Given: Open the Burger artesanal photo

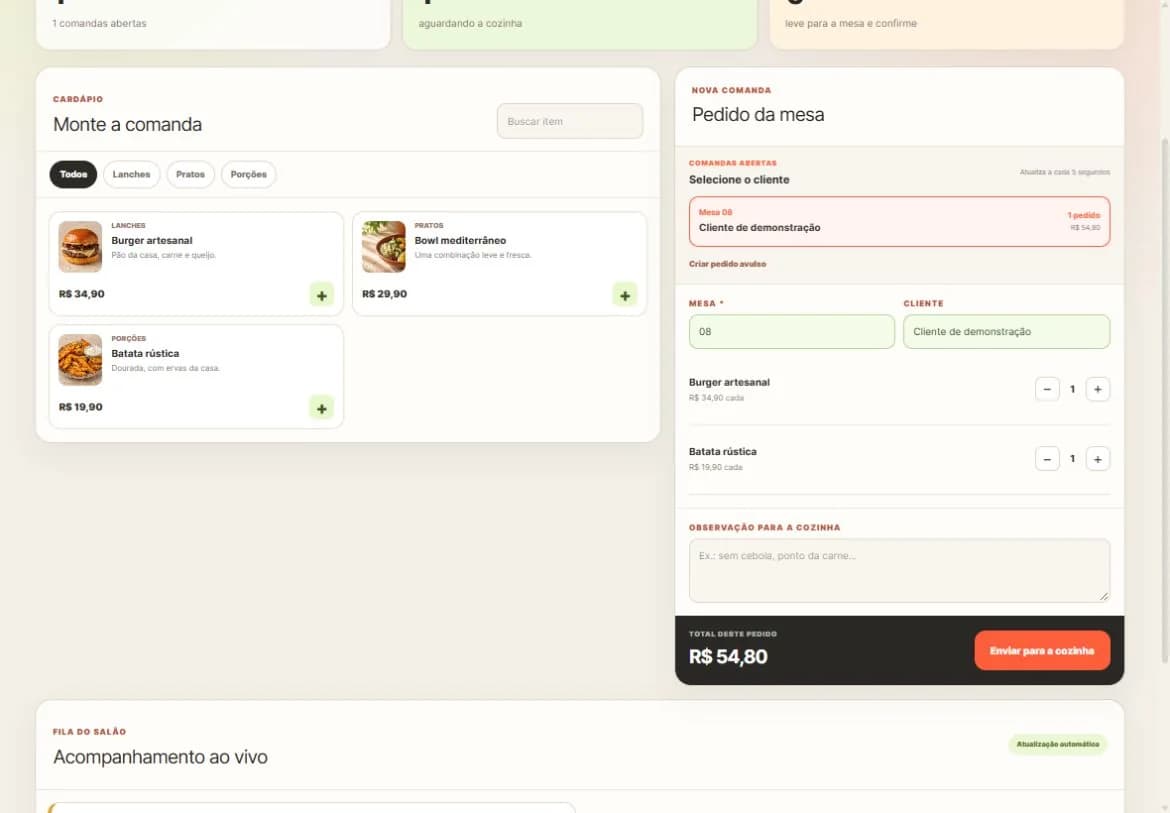Looking at the screenshot, I should coord(81,247).
